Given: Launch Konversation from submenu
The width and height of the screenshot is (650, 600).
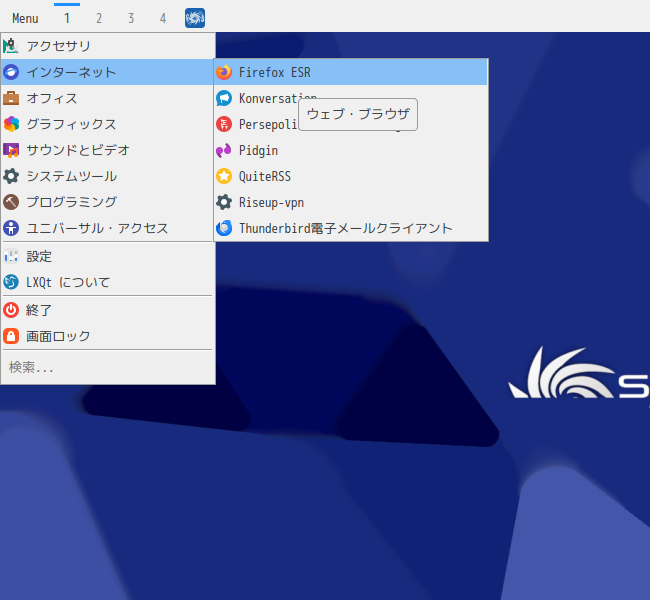Looking at the screenshot, I should pyautogui.click(x=351, y=98).
